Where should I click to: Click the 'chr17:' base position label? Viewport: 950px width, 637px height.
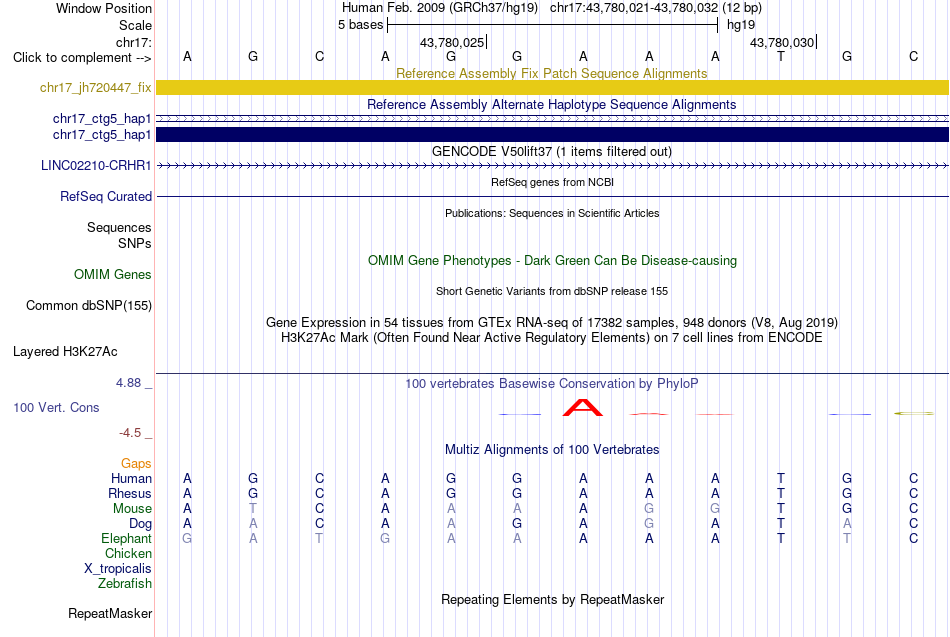(134, 42)
